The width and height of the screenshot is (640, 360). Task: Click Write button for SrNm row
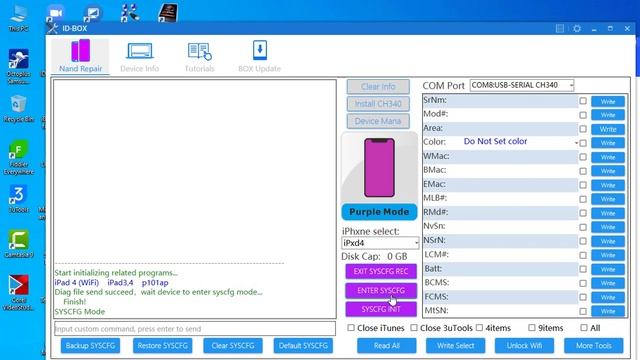pyautogui.click(x=608, y=102)
